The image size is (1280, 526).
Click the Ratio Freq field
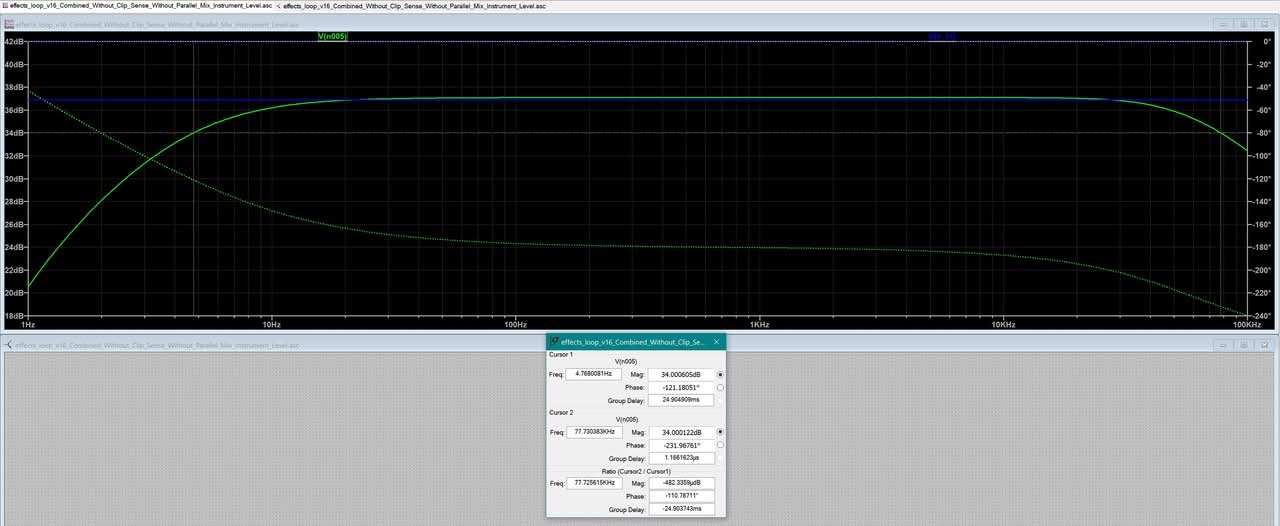[593, 483]
